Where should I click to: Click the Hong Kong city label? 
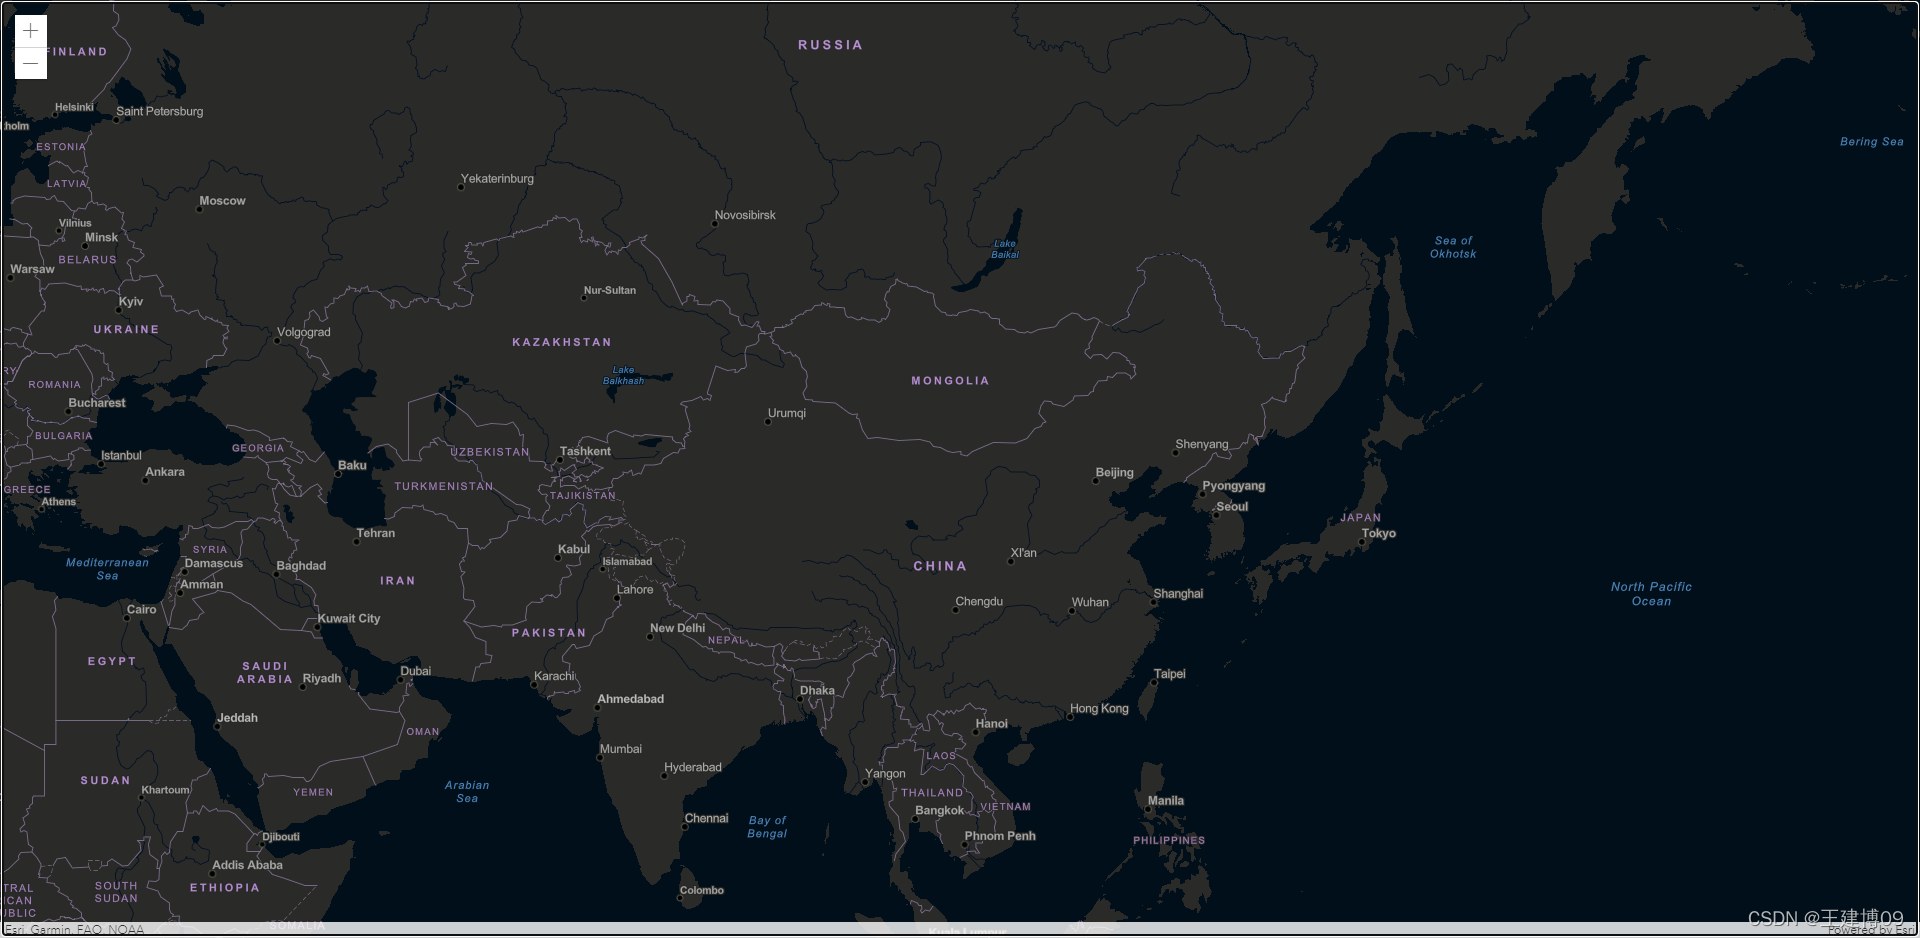[1099, 709]
